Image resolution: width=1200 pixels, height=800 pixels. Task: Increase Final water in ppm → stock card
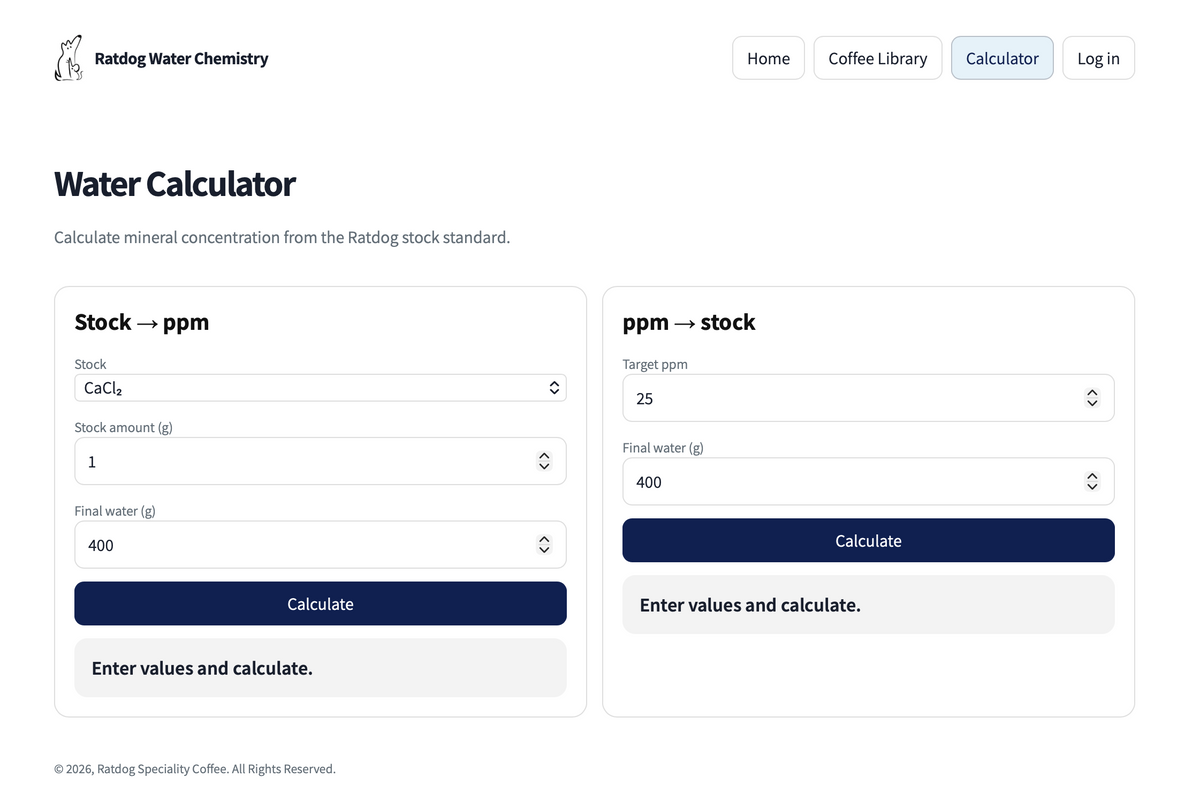(x=1092, y=477)
